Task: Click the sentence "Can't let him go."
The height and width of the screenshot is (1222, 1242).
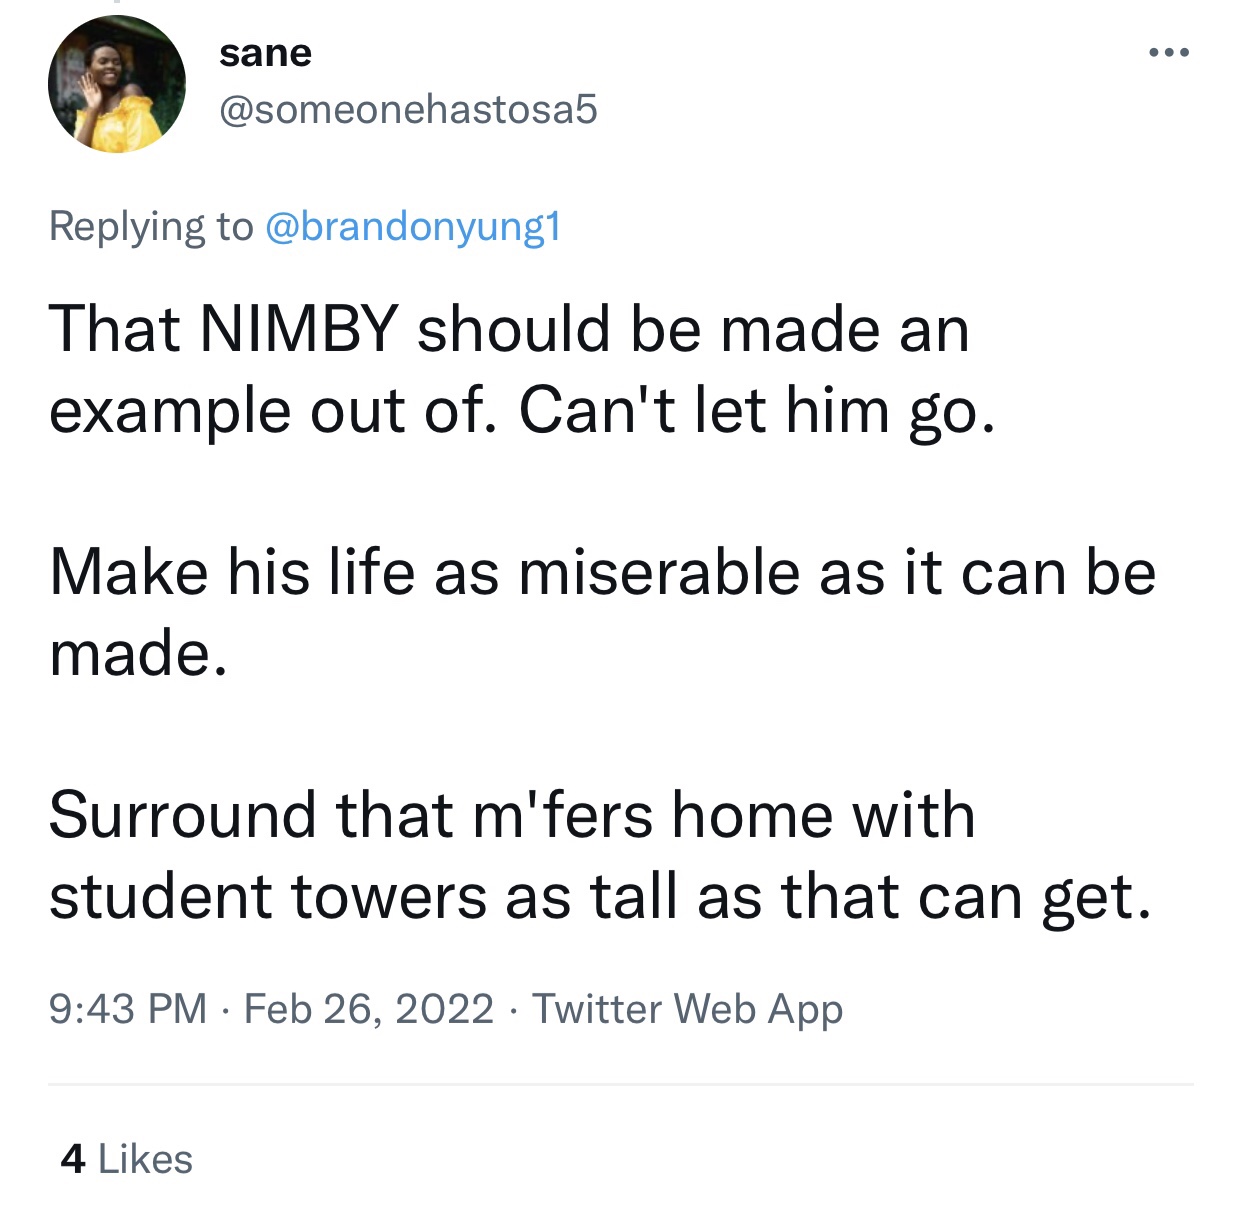Action: [757, 410]
